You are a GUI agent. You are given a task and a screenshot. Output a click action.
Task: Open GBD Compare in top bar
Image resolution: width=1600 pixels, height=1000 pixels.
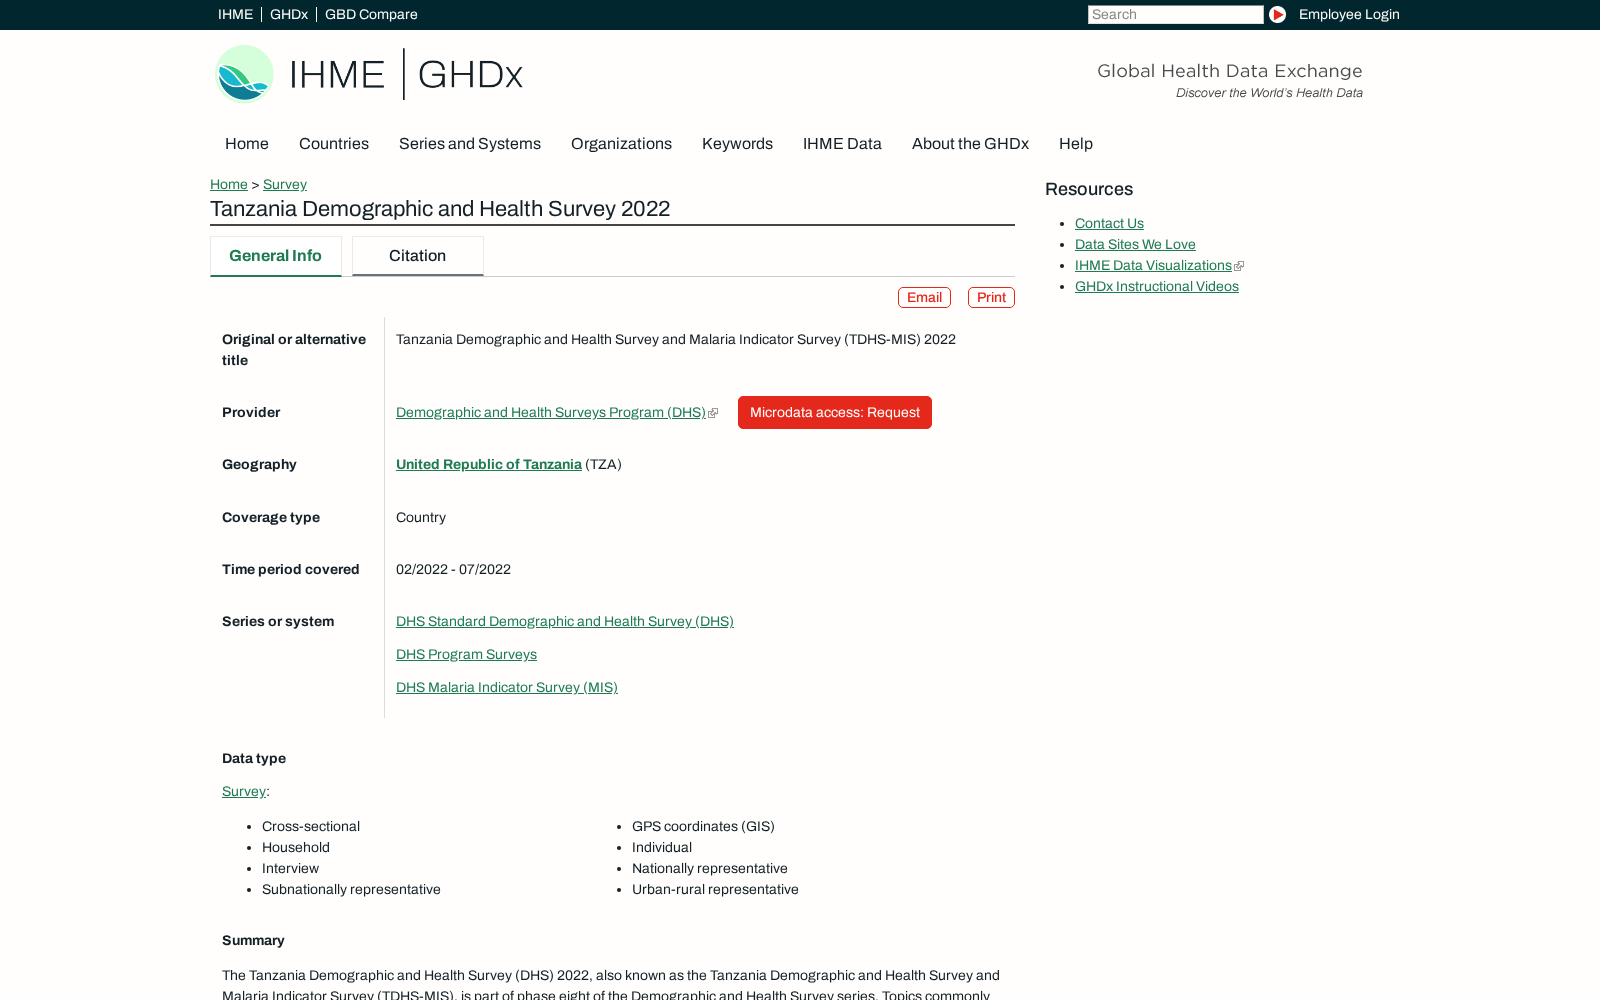click(371, 14)
